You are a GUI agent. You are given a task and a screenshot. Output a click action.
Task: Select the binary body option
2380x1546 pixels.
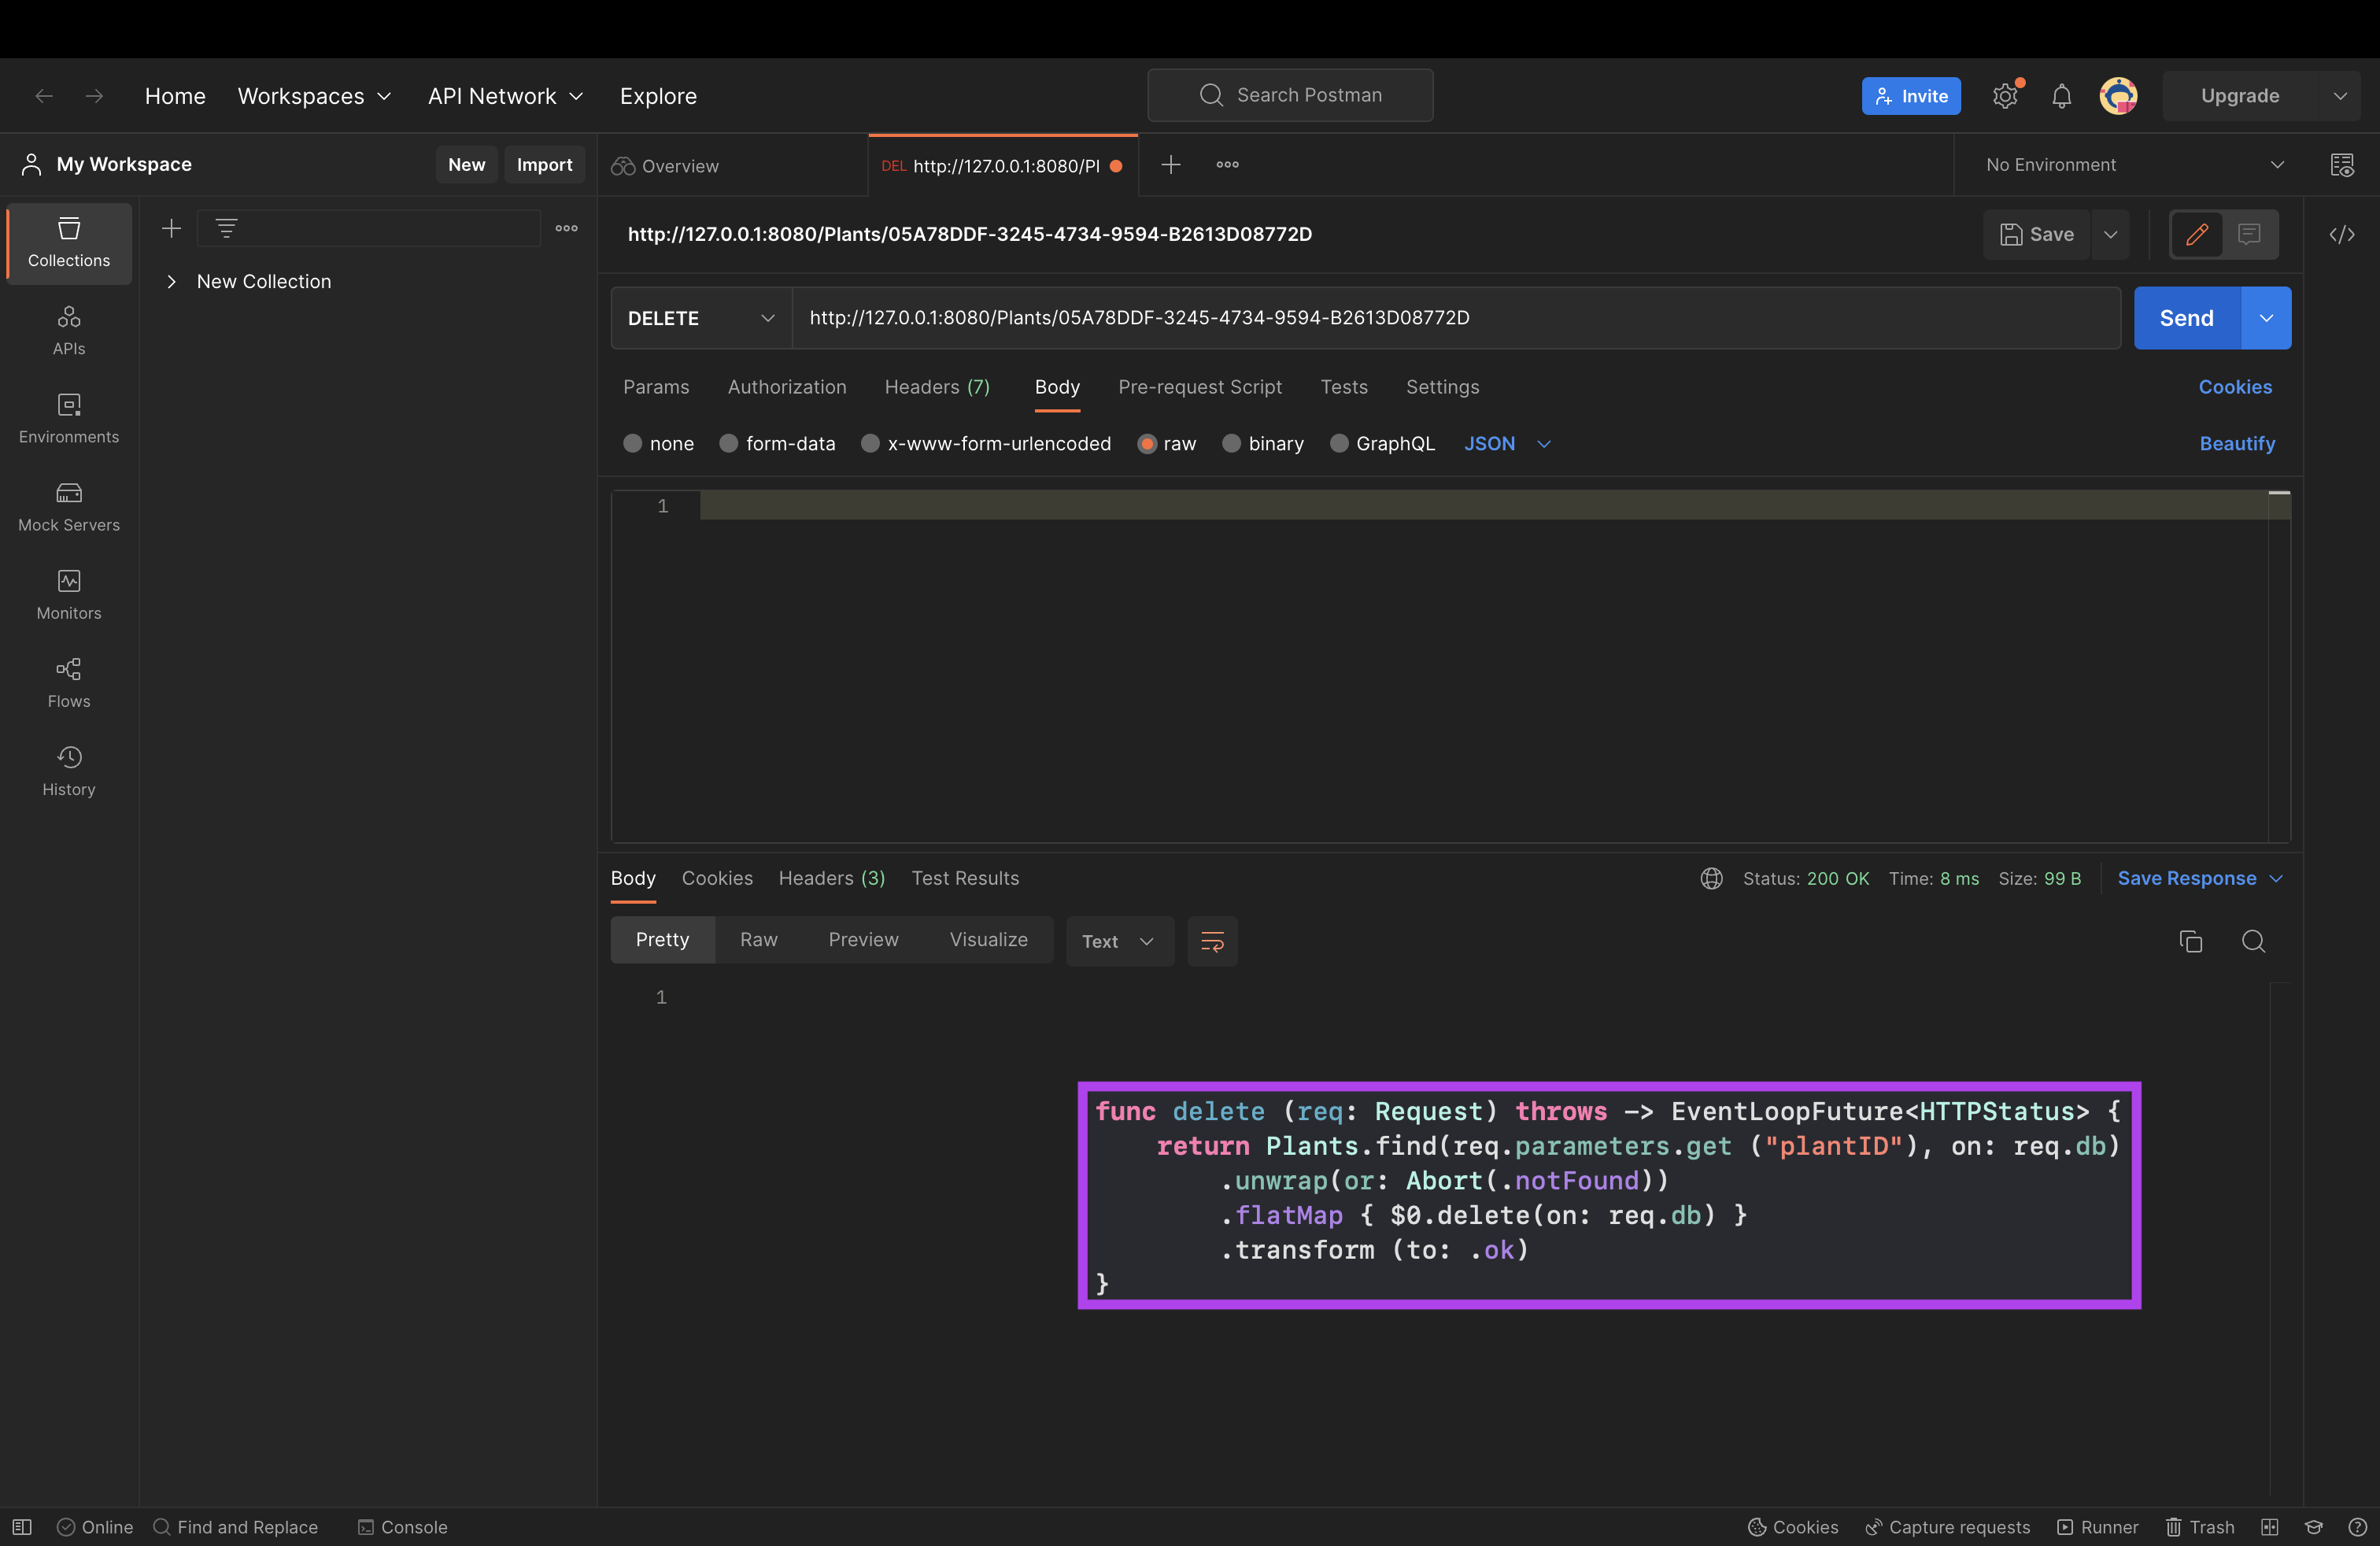(1263, 443)
